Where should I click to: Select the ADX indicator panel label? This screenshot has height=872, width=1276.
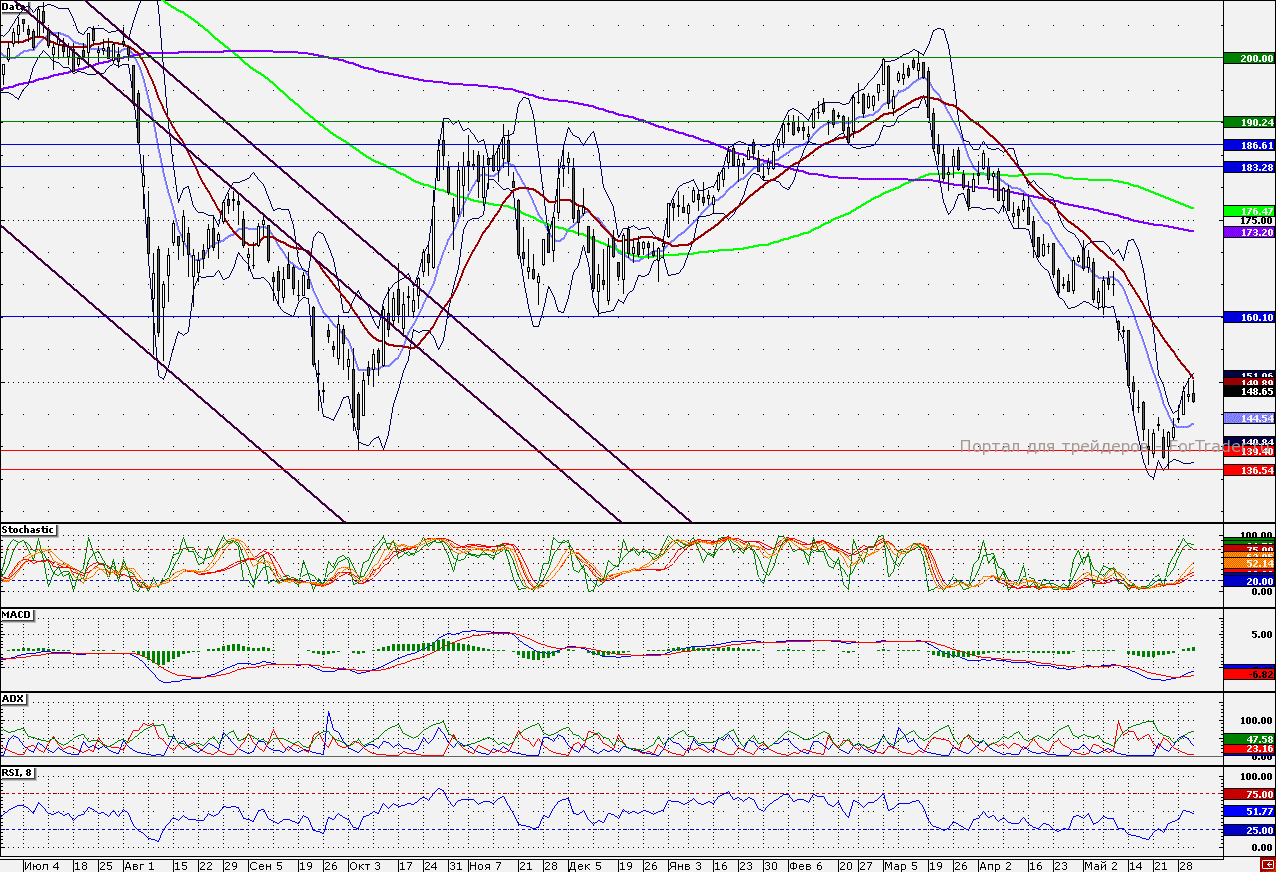coord(13,698)
